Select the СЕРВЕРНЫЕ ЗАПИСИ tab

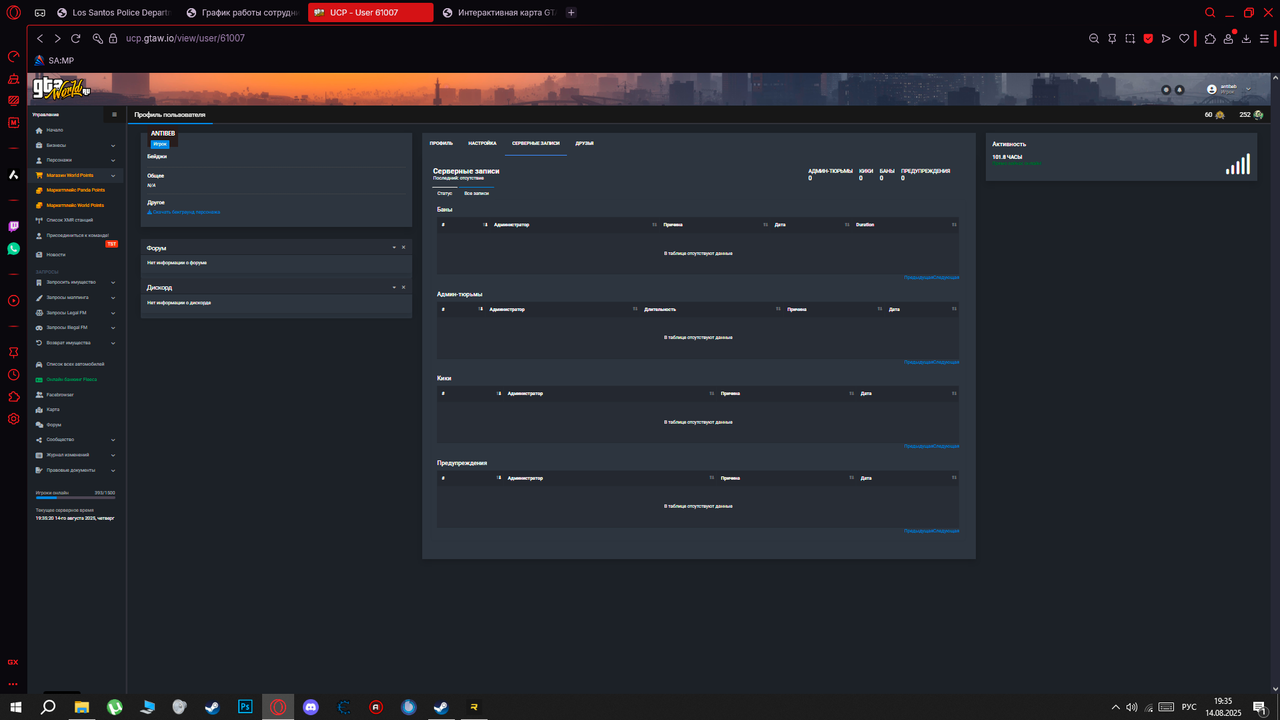(536, 143)
